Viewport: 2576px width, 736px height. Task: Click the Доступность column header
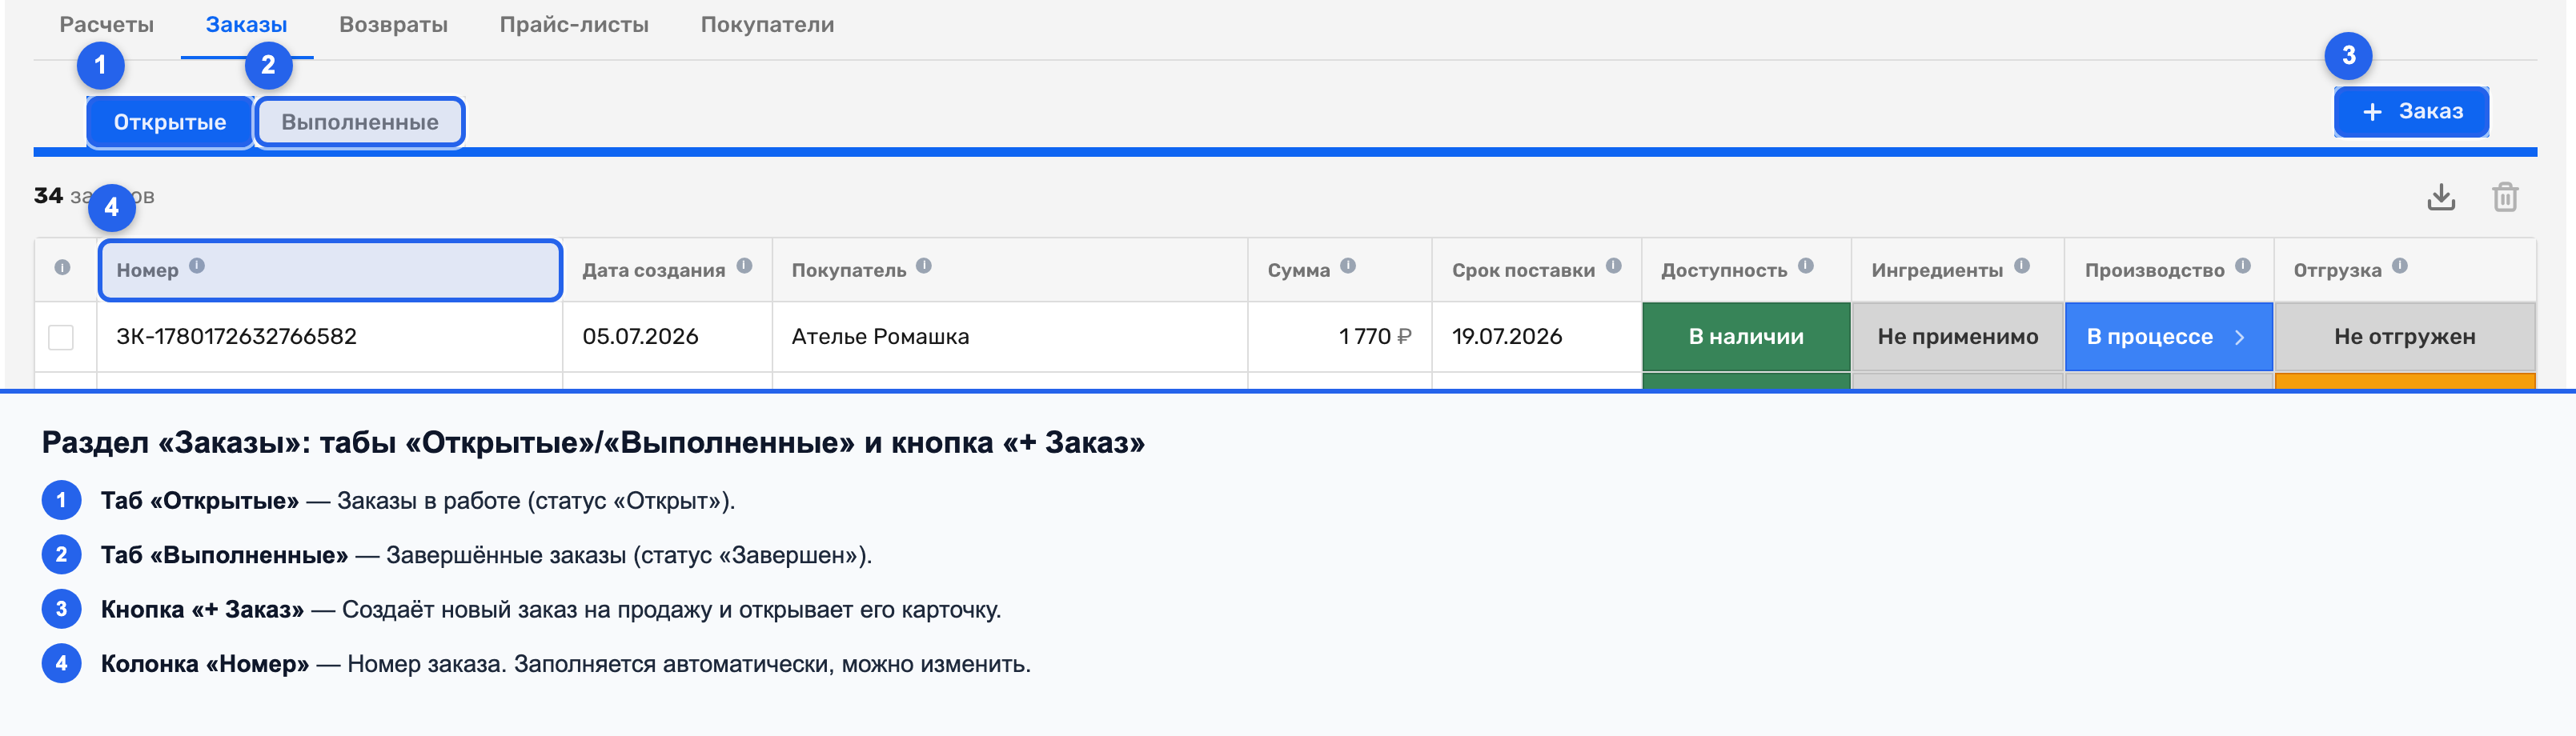click(1747, 270)
